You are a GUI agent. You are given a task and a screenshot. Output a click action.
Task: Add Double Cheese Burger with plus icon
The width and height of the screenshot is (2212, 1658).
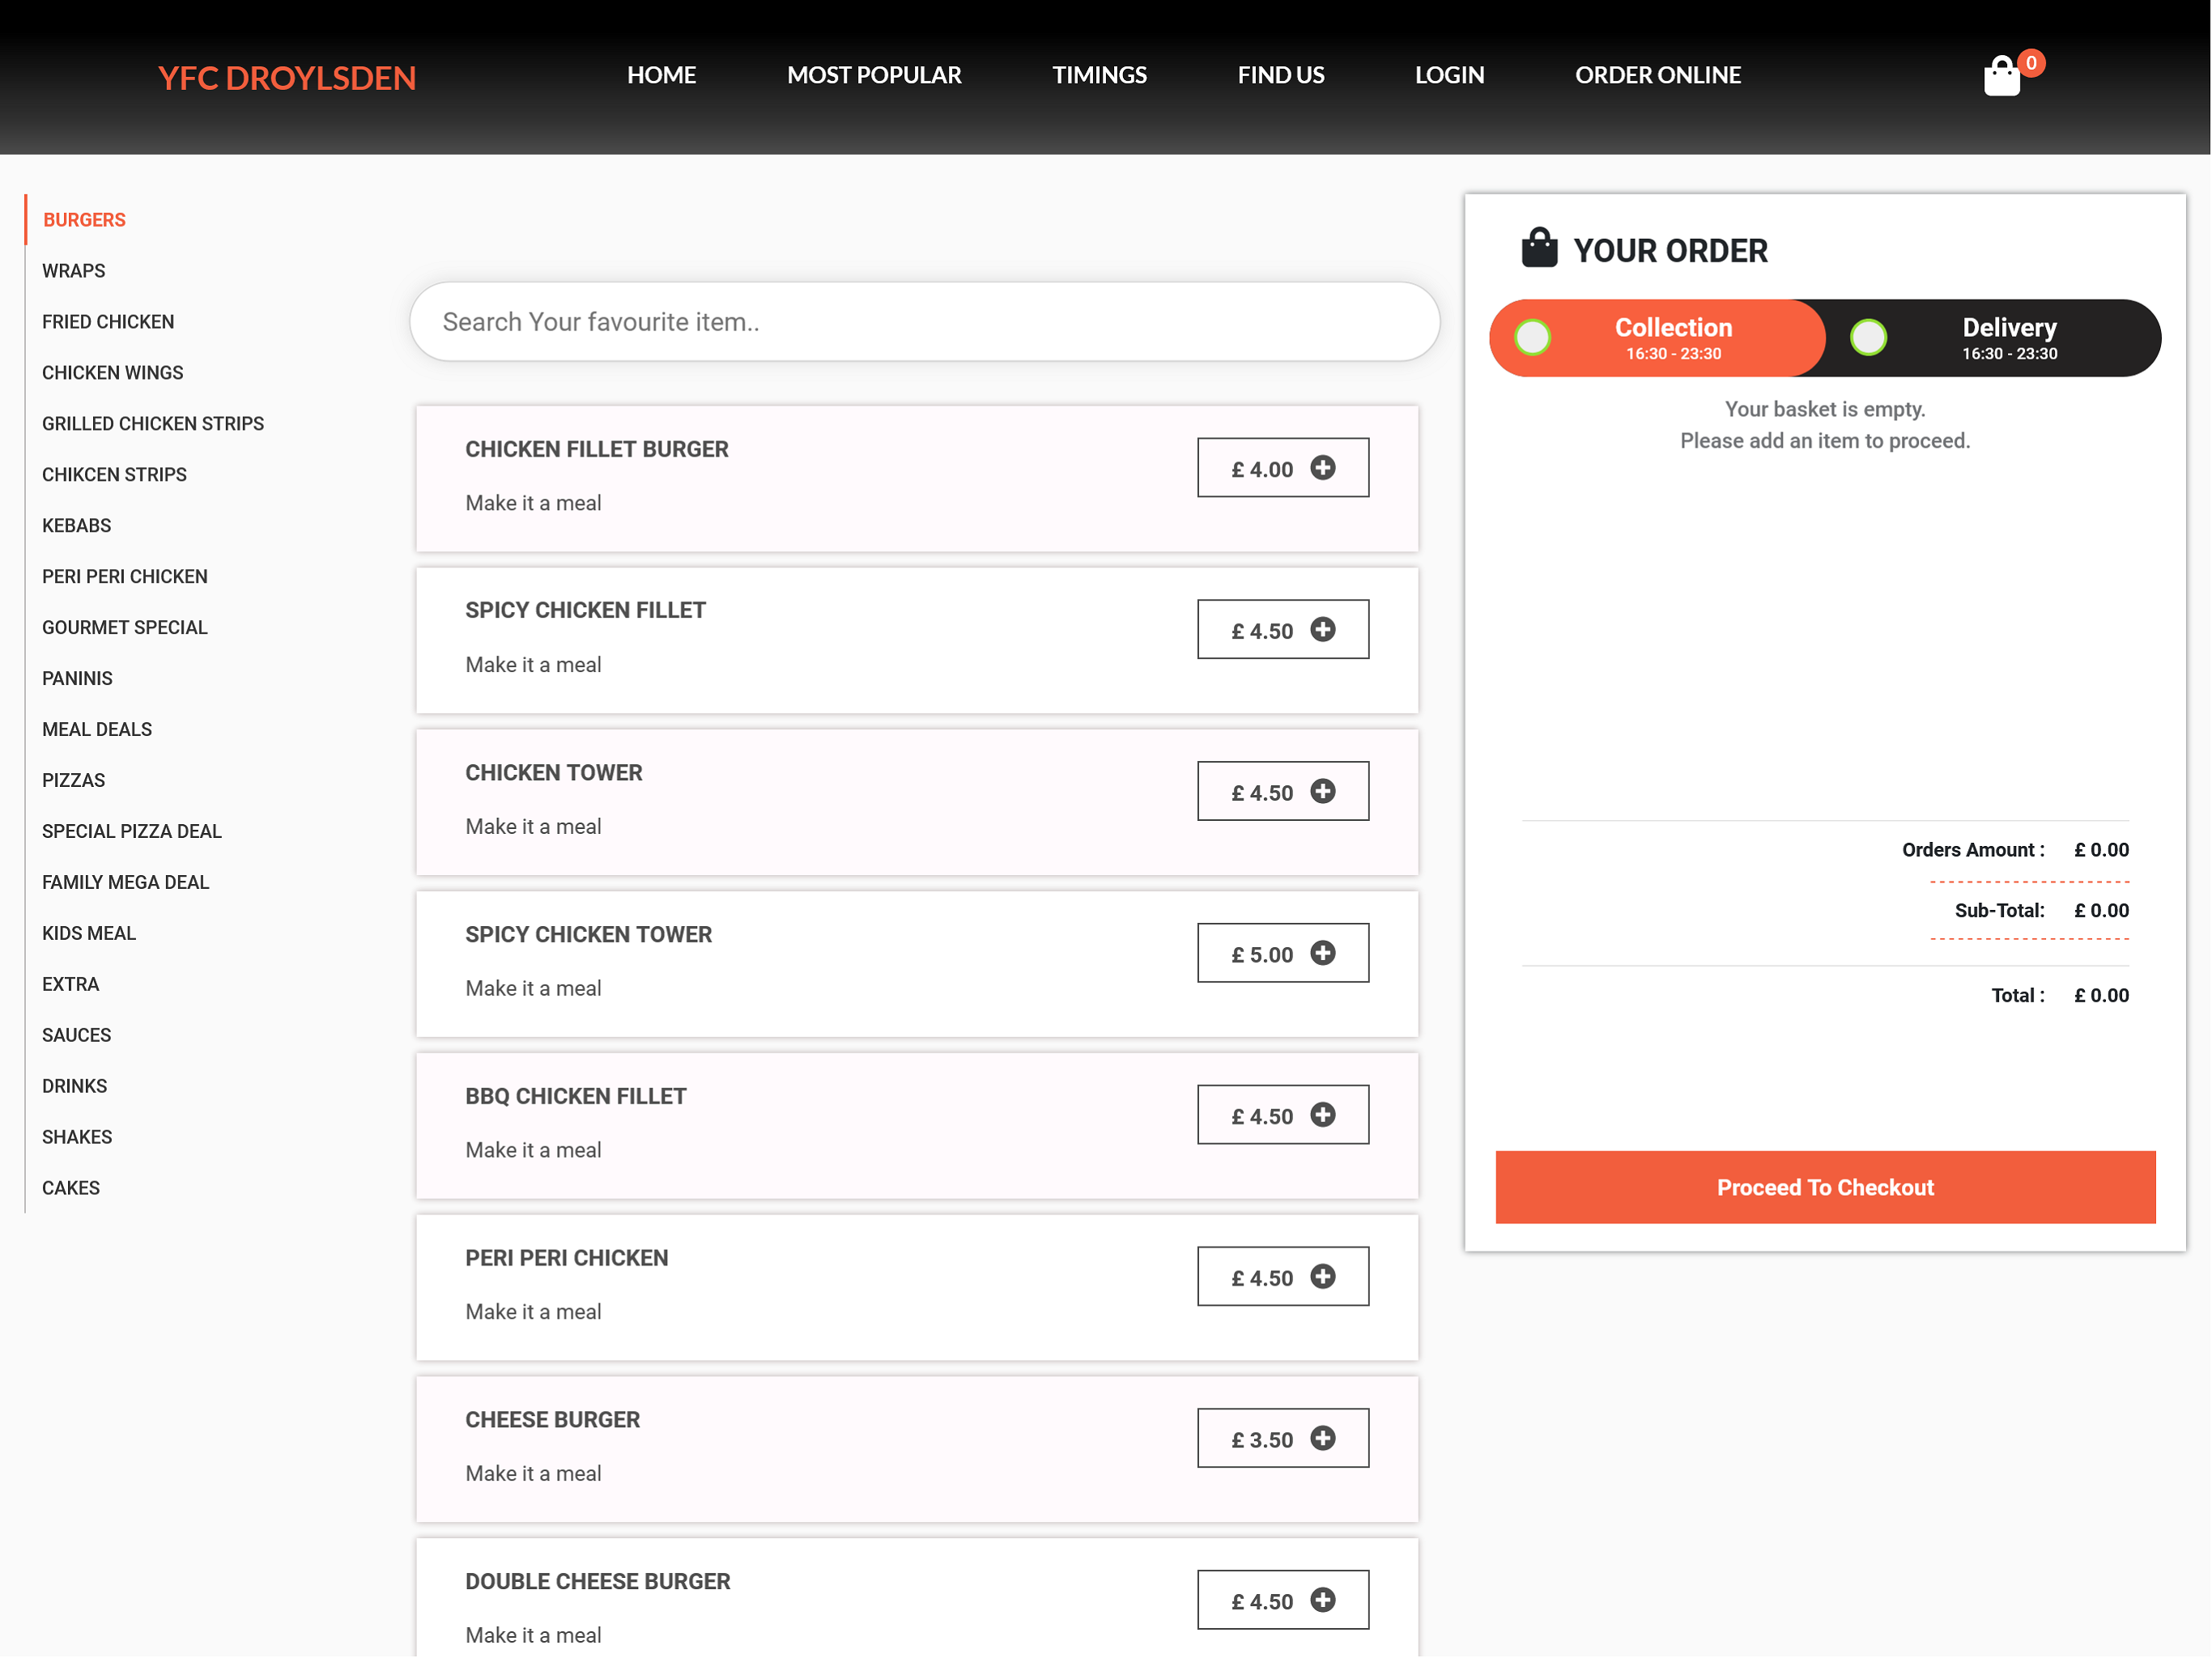pyautogui.click(x=1322, y=1600)
